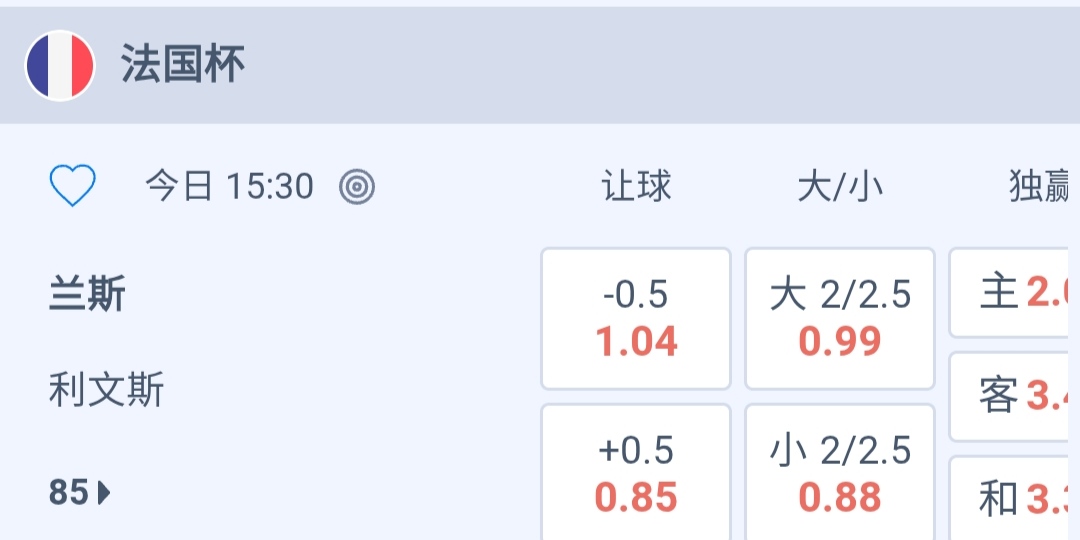Add match to favorites with heart icon
The image size is (1080, 540).
[73, 186]
